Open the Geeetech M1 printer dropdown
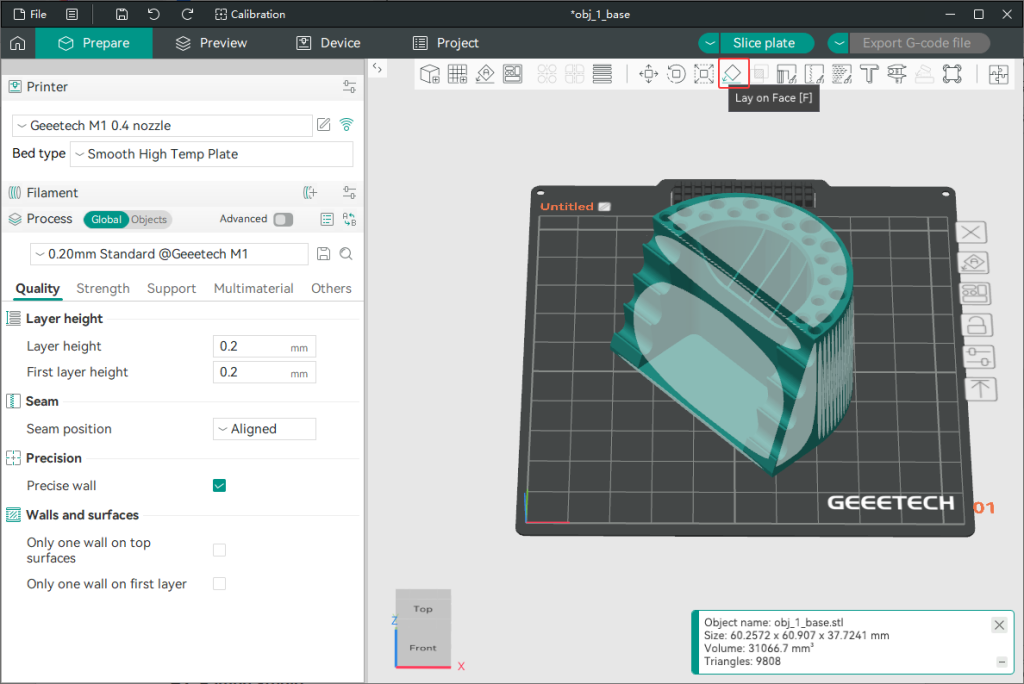The height and width of the screenshot is (684, 1024). [x=163, y=126]
